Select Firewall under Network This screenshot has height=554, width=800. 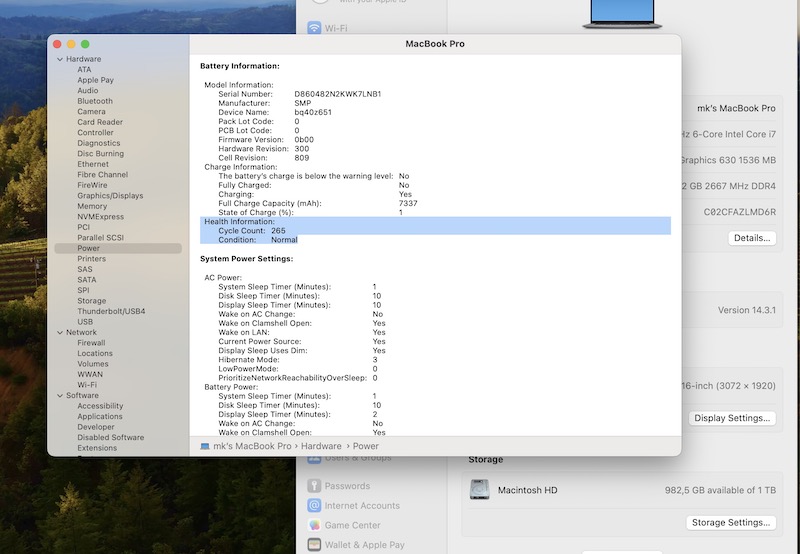pyautogui.click(x=91, y=343)
